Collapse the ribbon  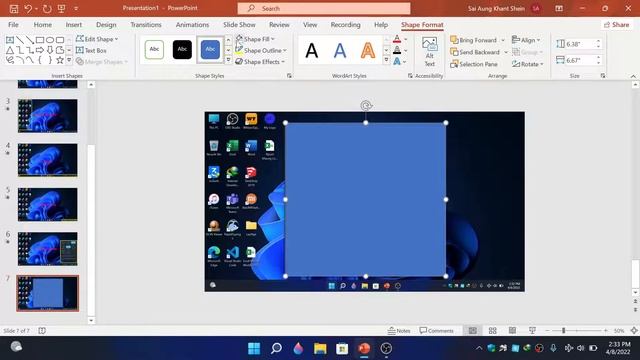click(633, 76)
